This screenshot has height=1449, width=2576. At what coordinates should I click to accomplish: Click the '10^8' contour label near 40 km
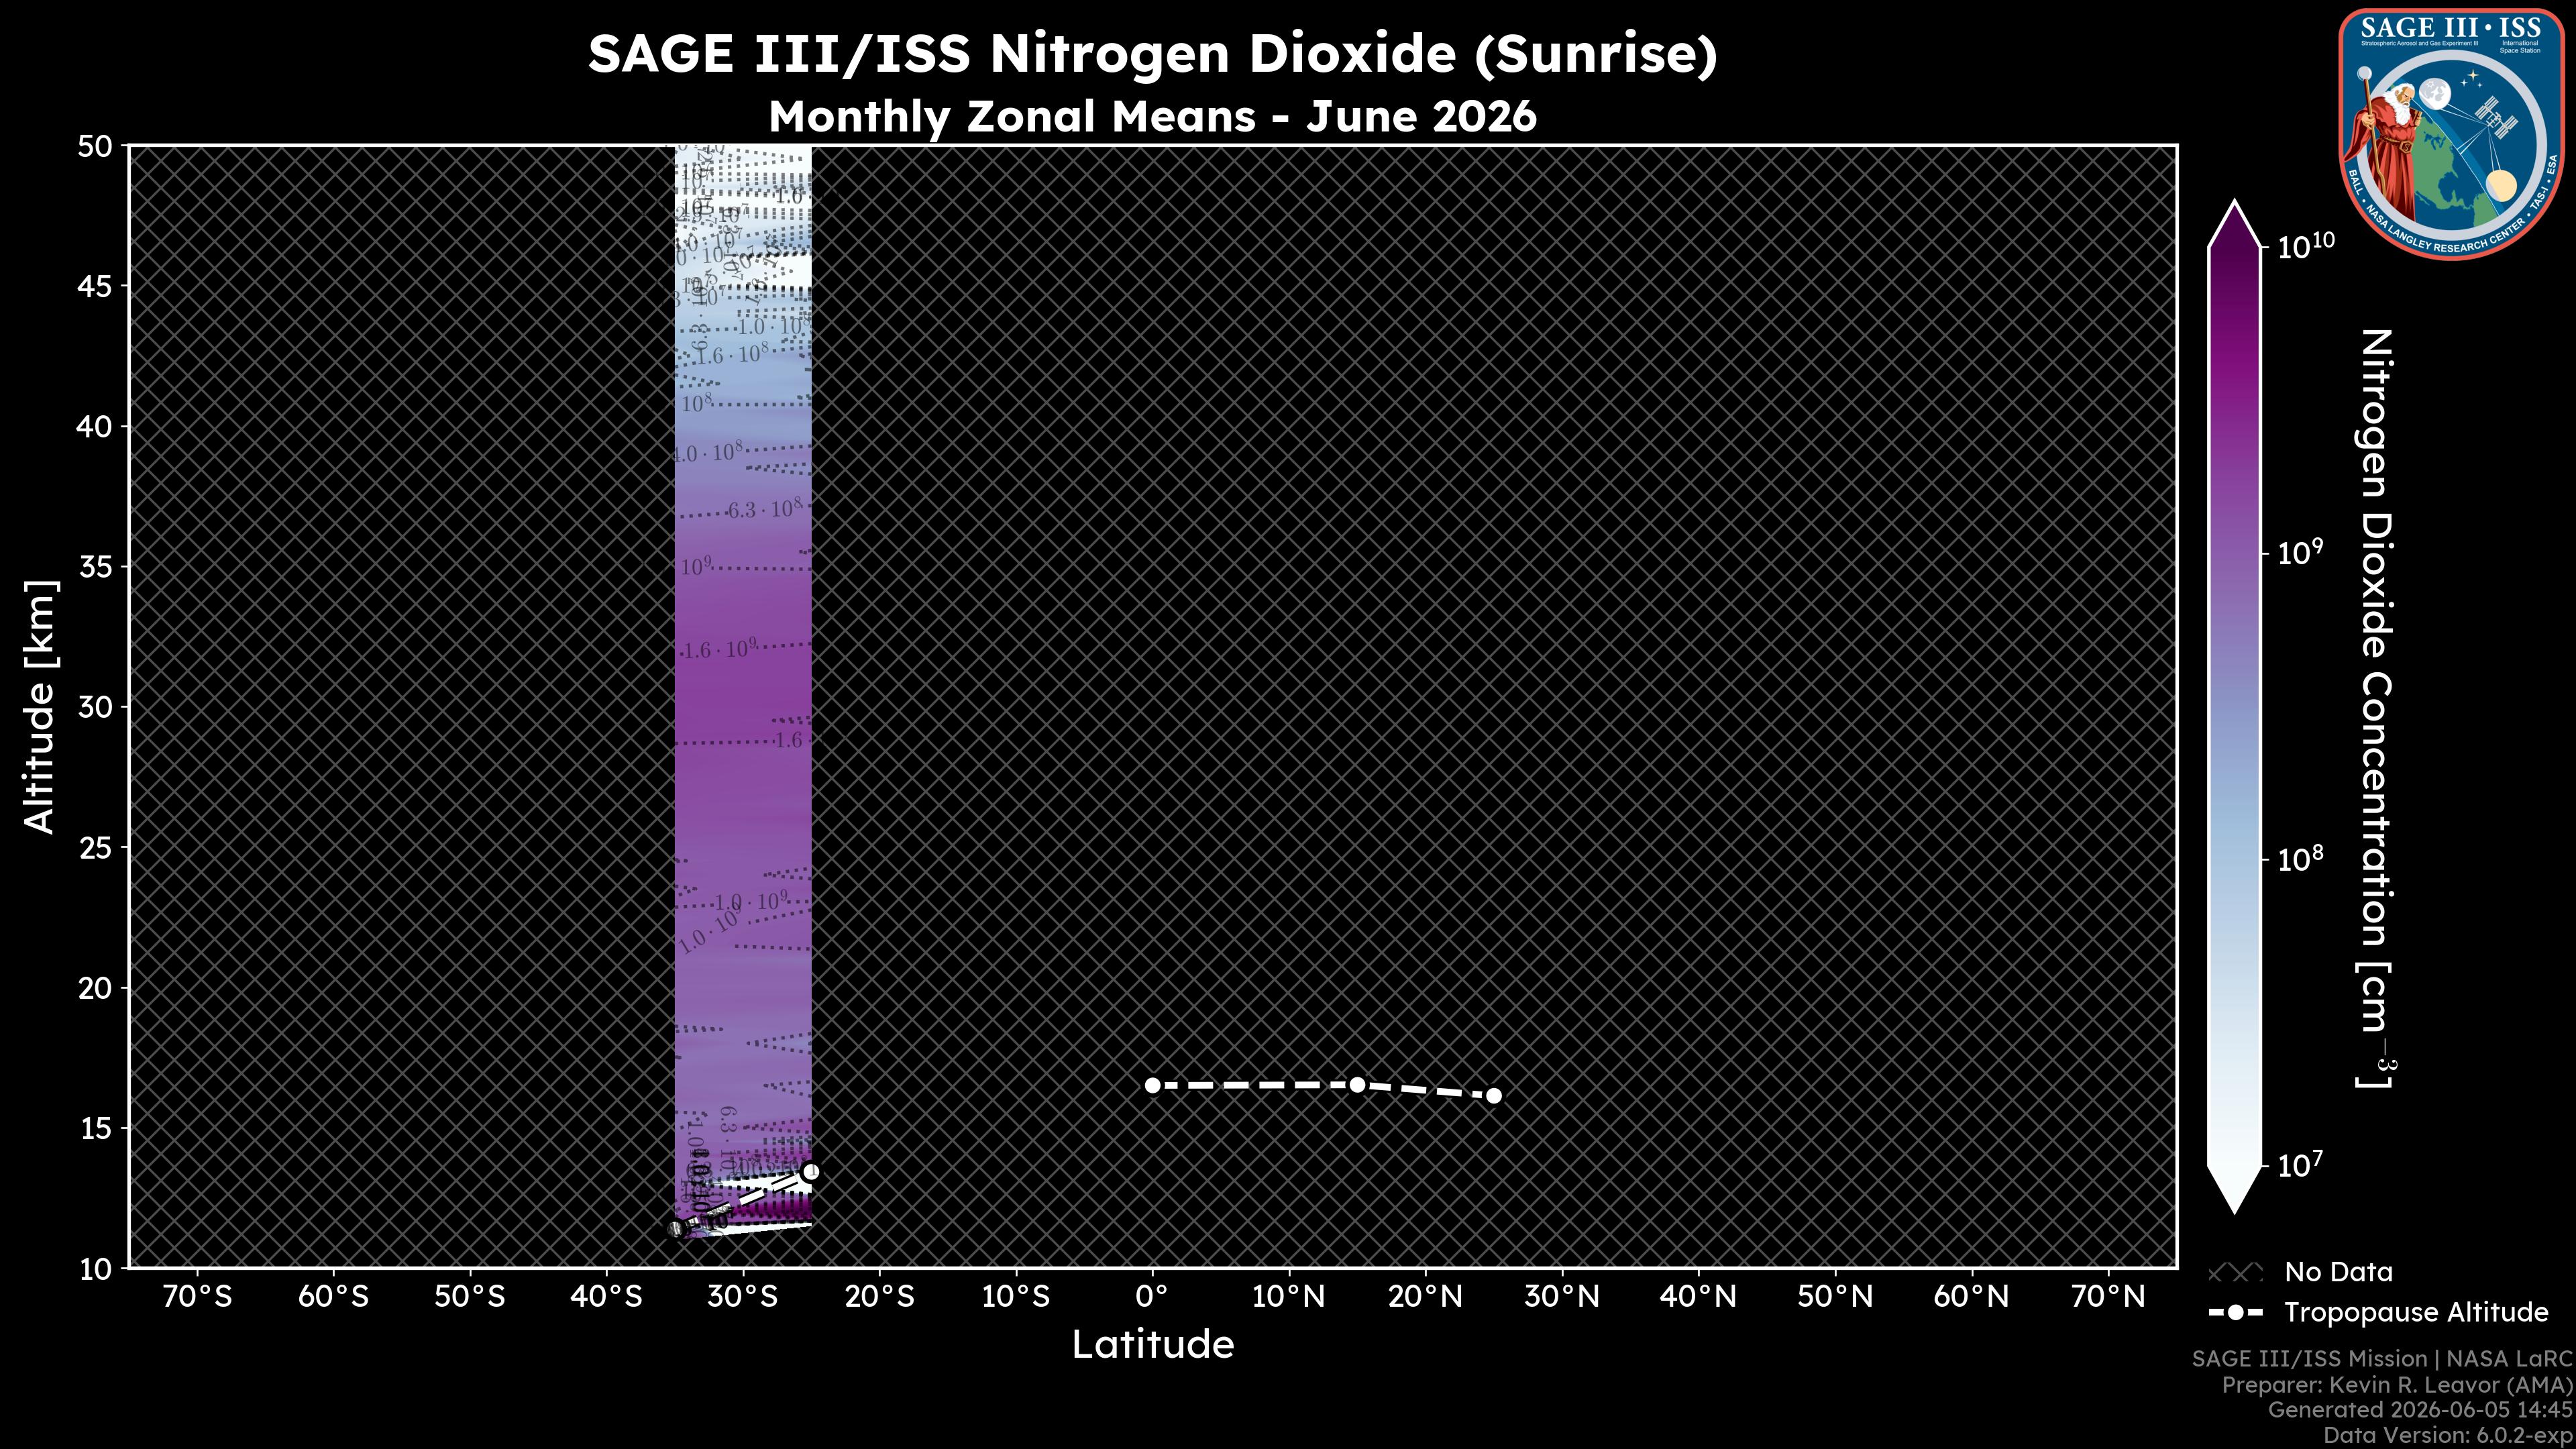tap(697, 404)
